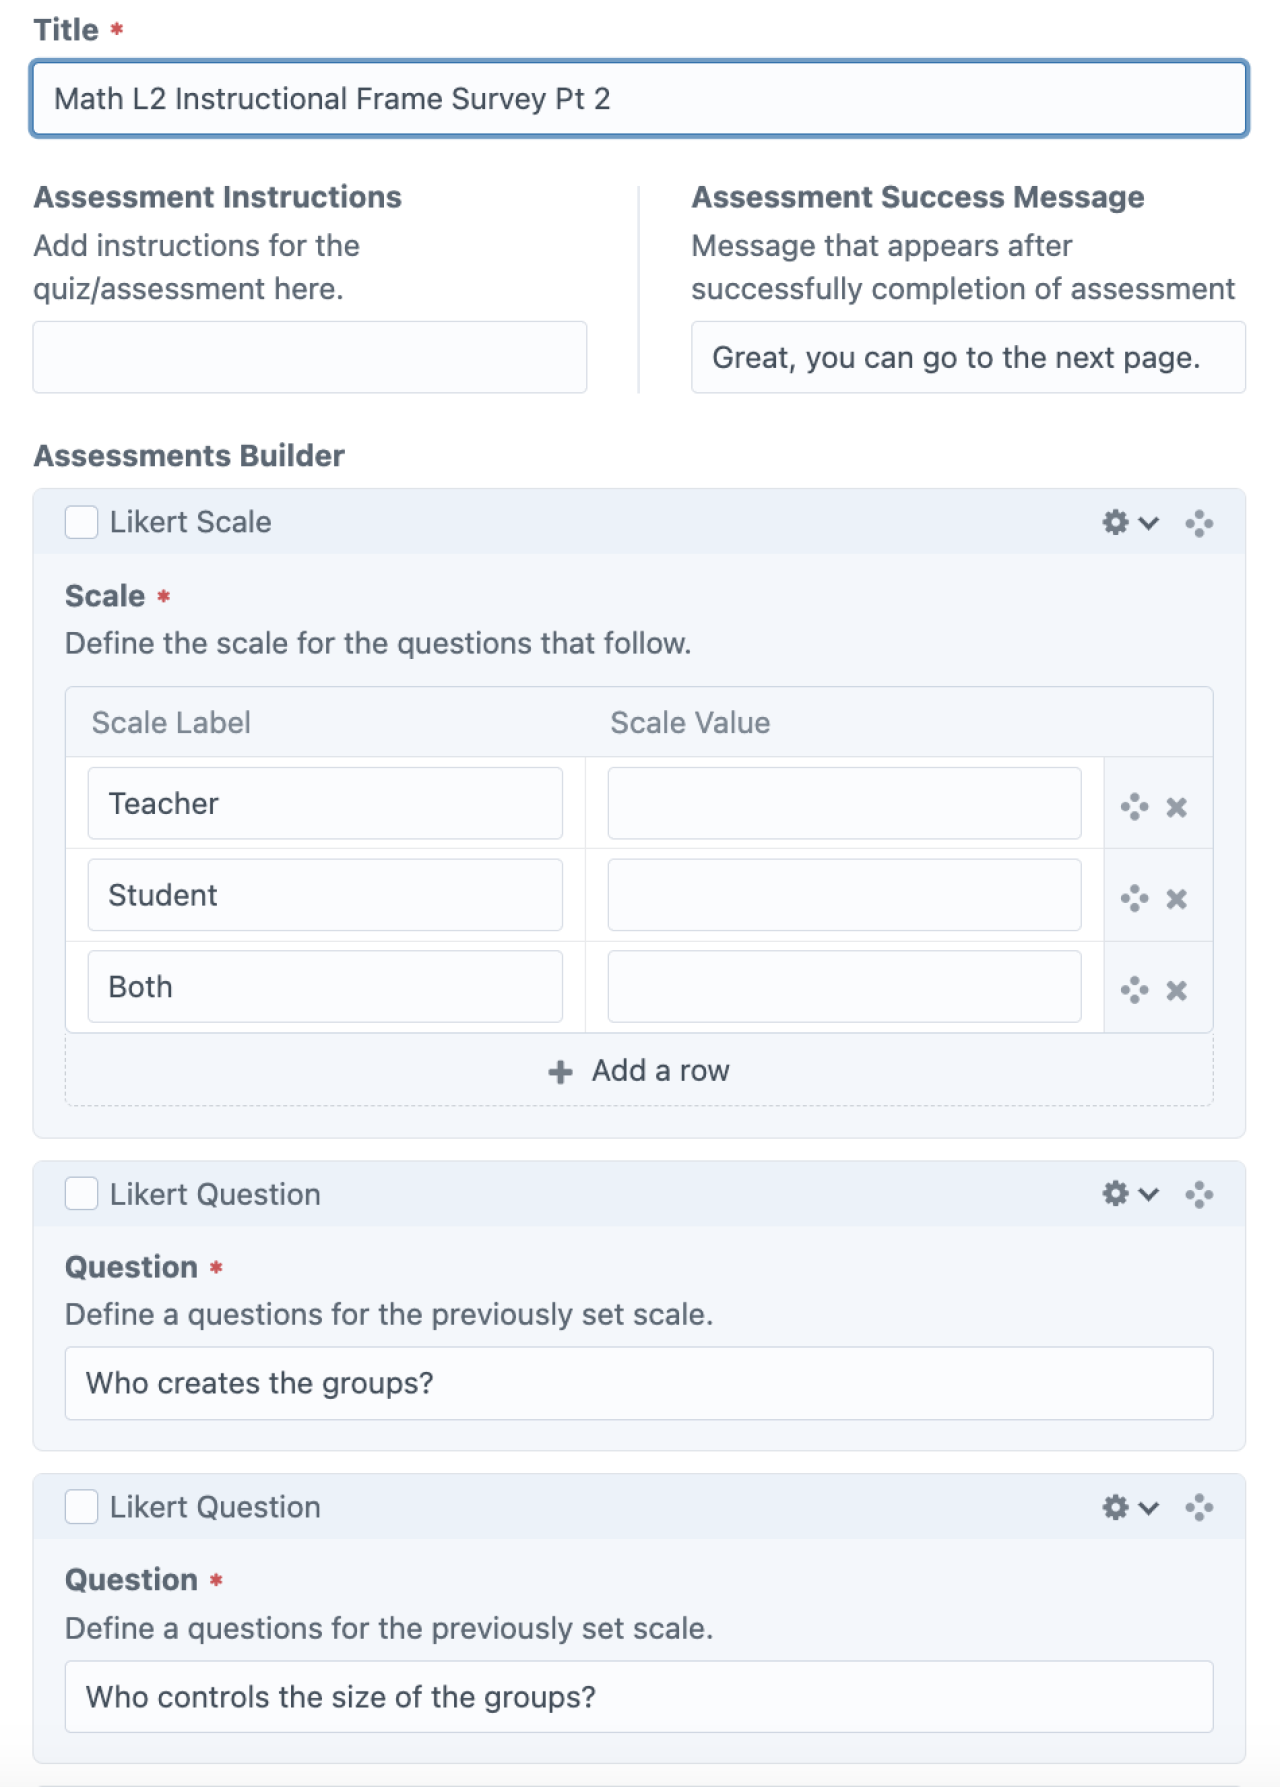Image resolution: width=1280 pixels, height=1787 pixels.
Task: Grab drag handle of first Likert Question block
Action: point(1199,1194)
